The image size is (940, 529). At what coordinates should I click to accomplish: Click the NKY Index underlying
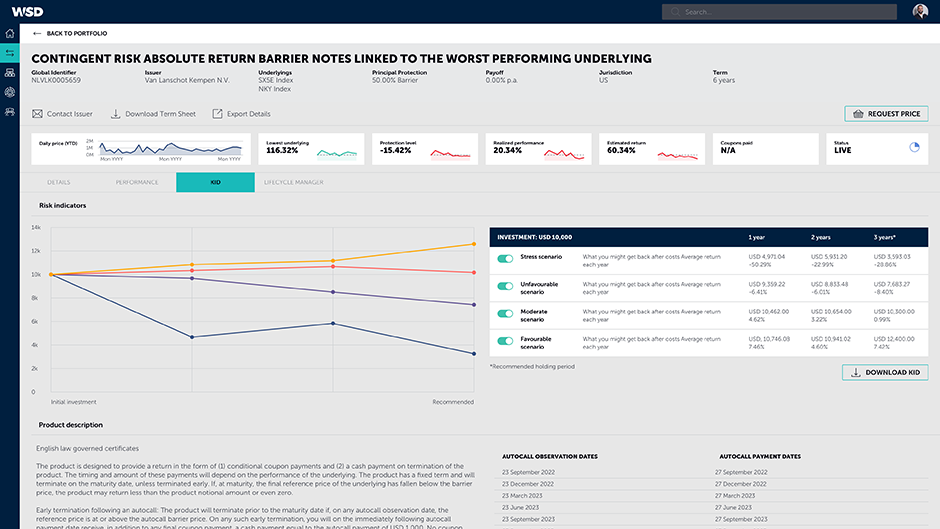coord(275,89)
